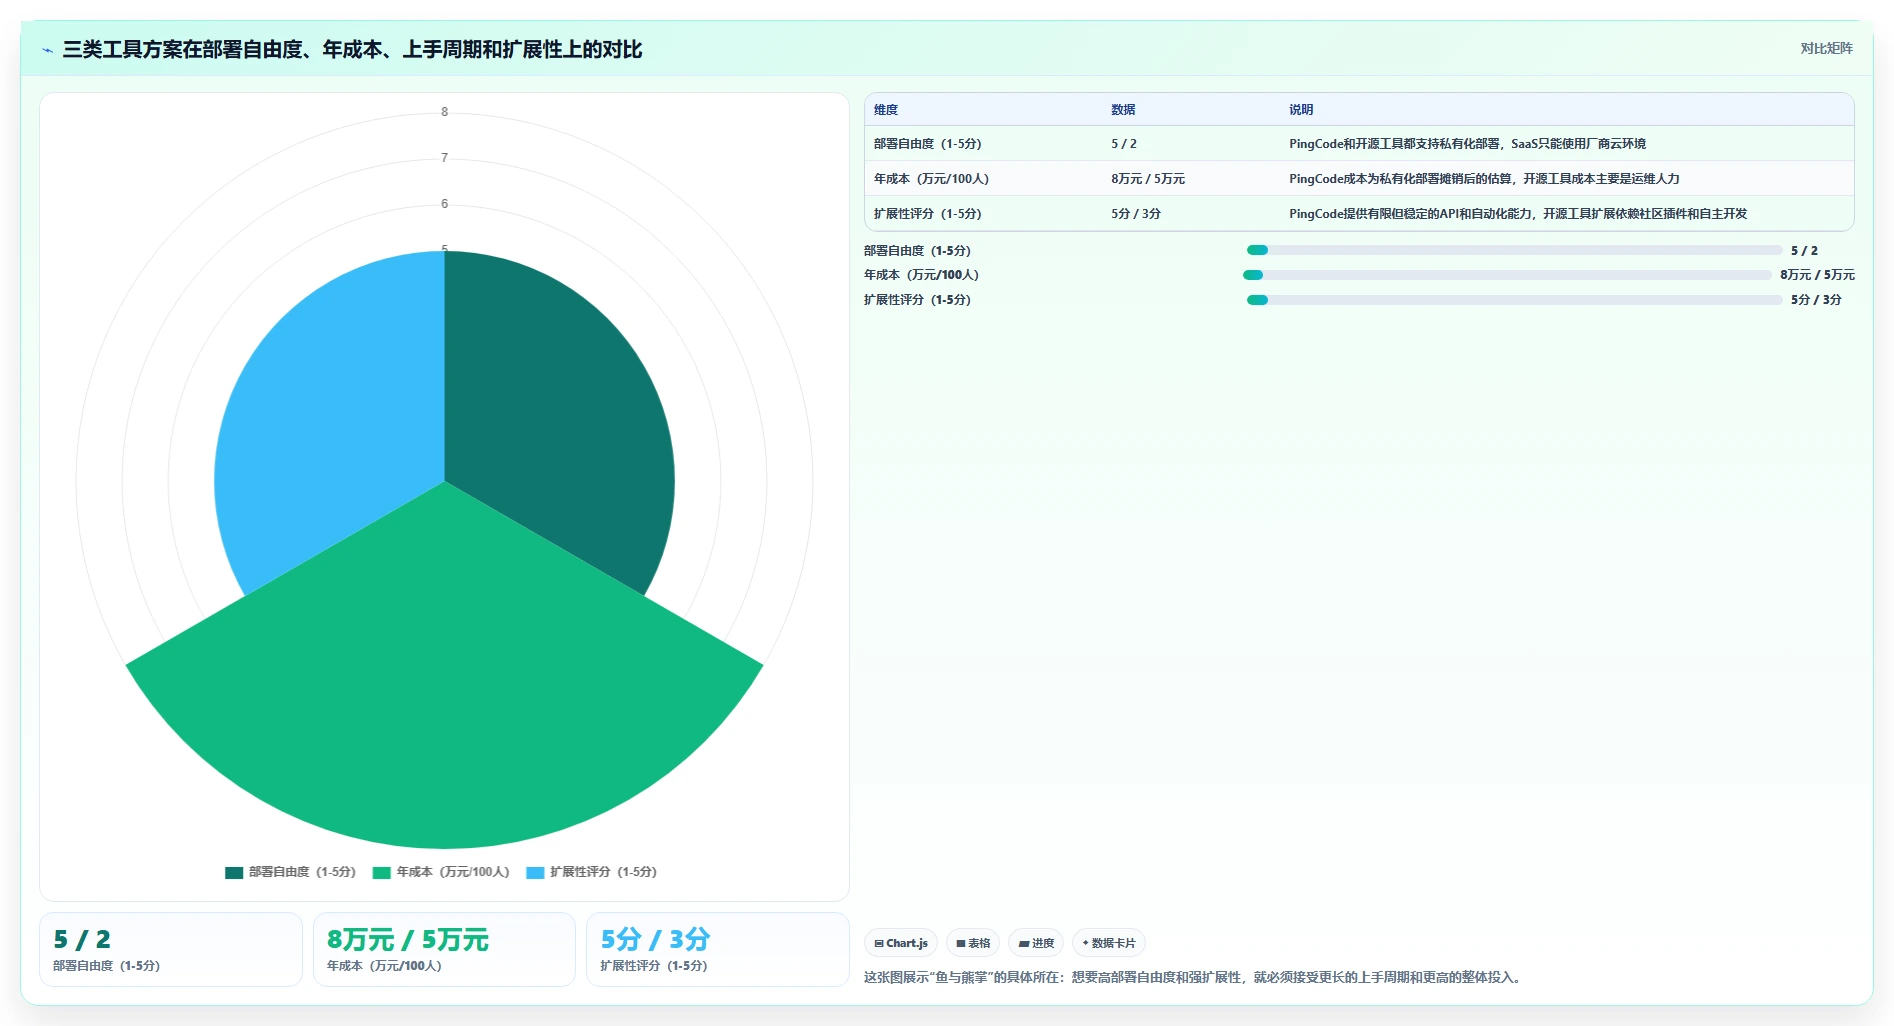
Task: Click the description about 社区插件和自主开发
Action: pyautogui.click(x=1518, y=214)
